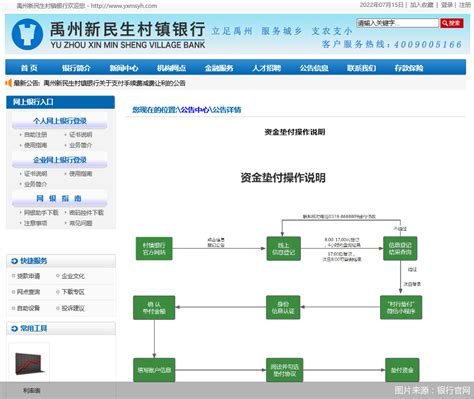Click the 企业网上银行登录 button

click(x=60, y=160)
